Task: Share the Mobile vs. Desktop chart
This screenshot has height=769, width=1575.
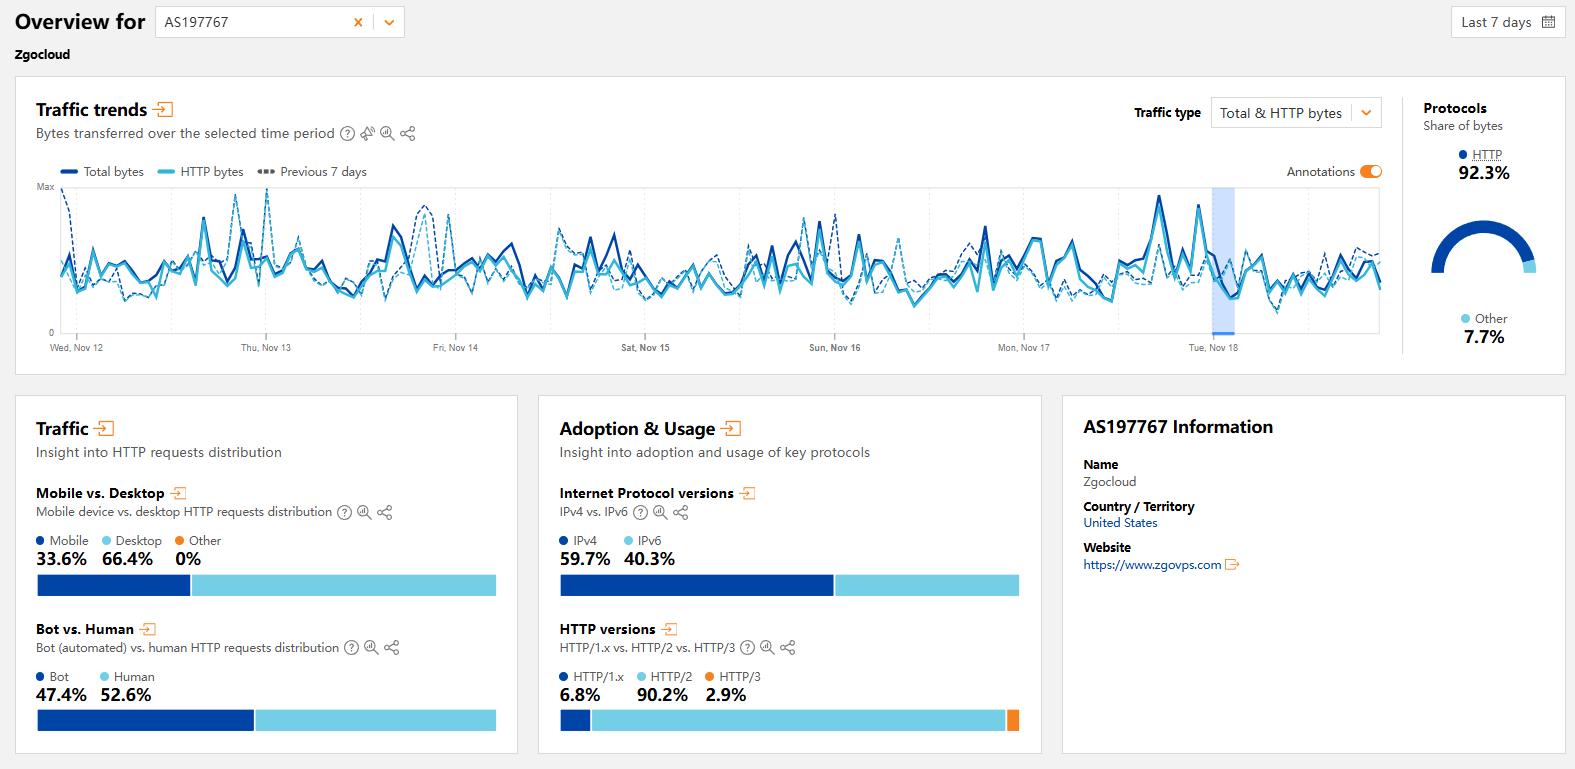Action: point(385,513)
